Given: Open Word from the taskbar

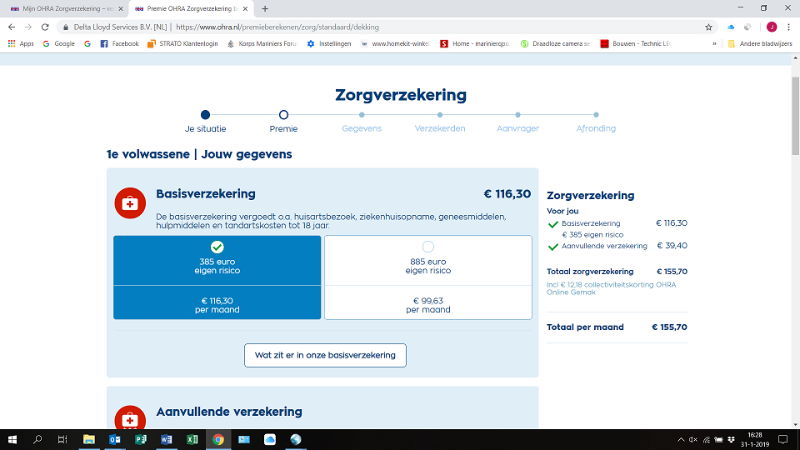Looking at the screenshot, I should point(166,439).
